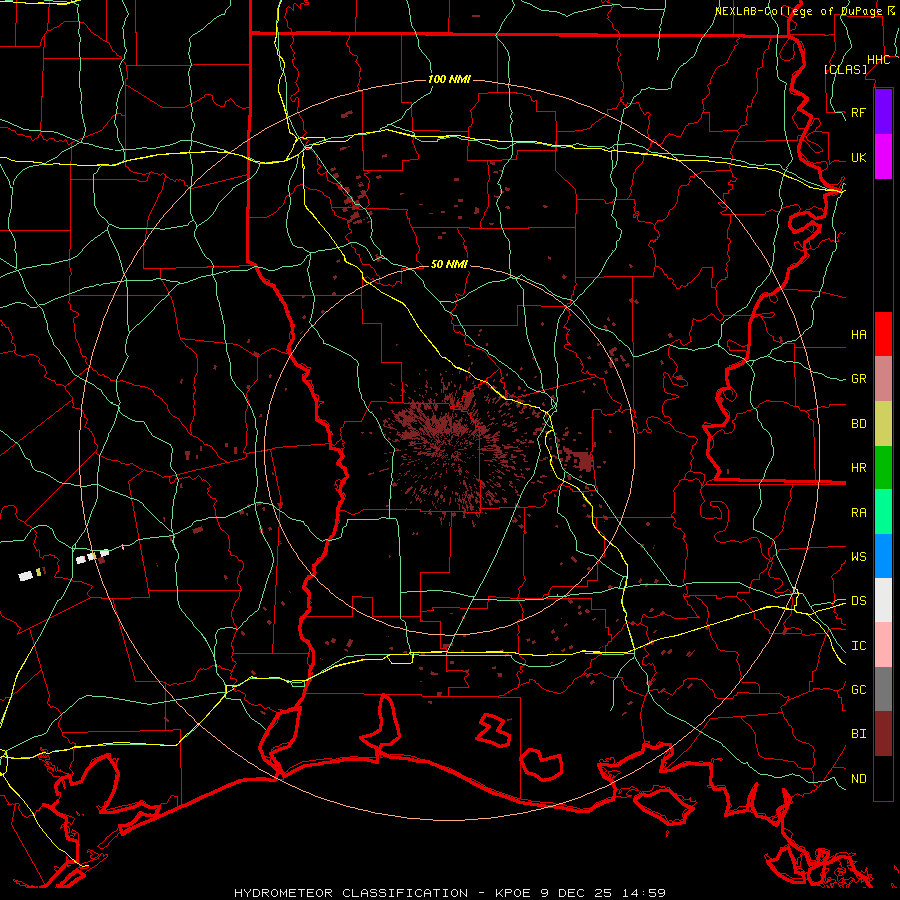900x900 pixels.
Task: Click the white DS legend color block
Action: tap(883, 600)
